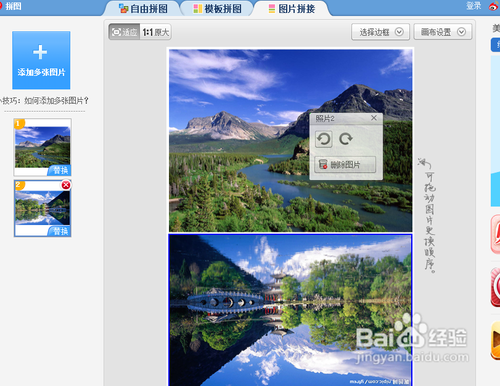500x386 pixels.
Task: Toggle 1:1 原大 original size view
Action: pyautogui.click(x=156, y=32)
